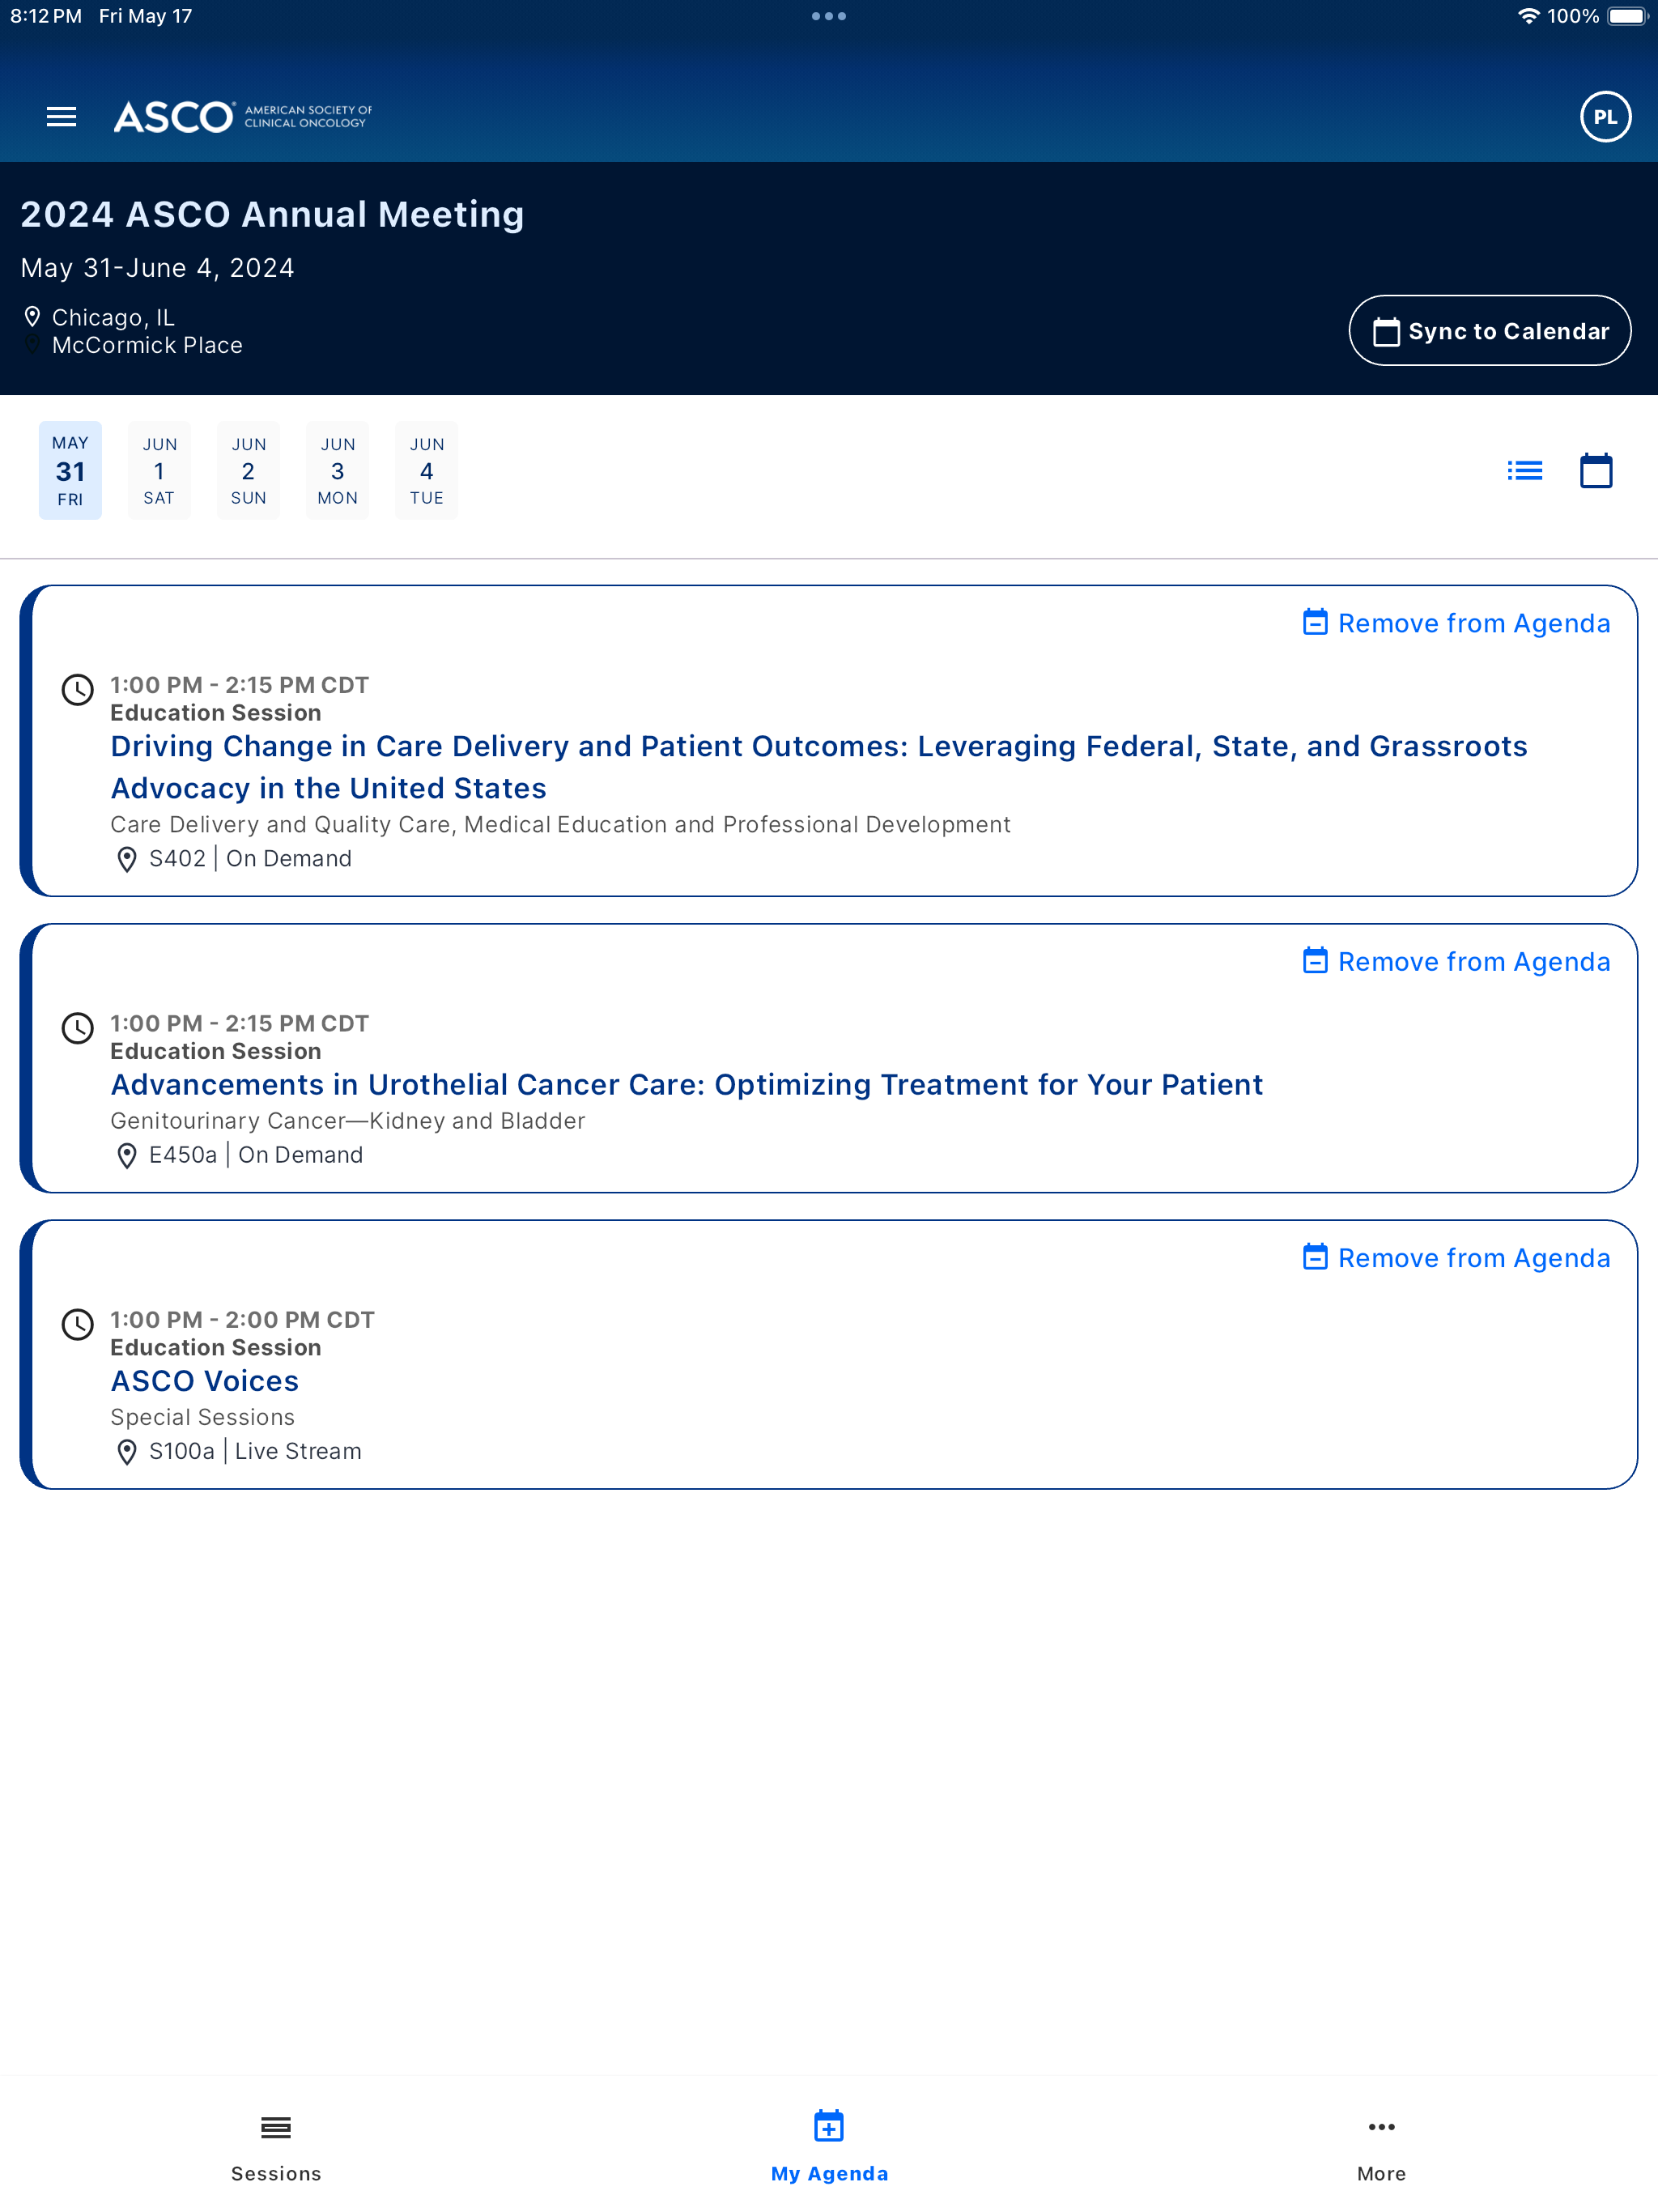Open the PL profile avatar
The height and width of the screenshot is (2212, 1658).
click(1605, 117)
